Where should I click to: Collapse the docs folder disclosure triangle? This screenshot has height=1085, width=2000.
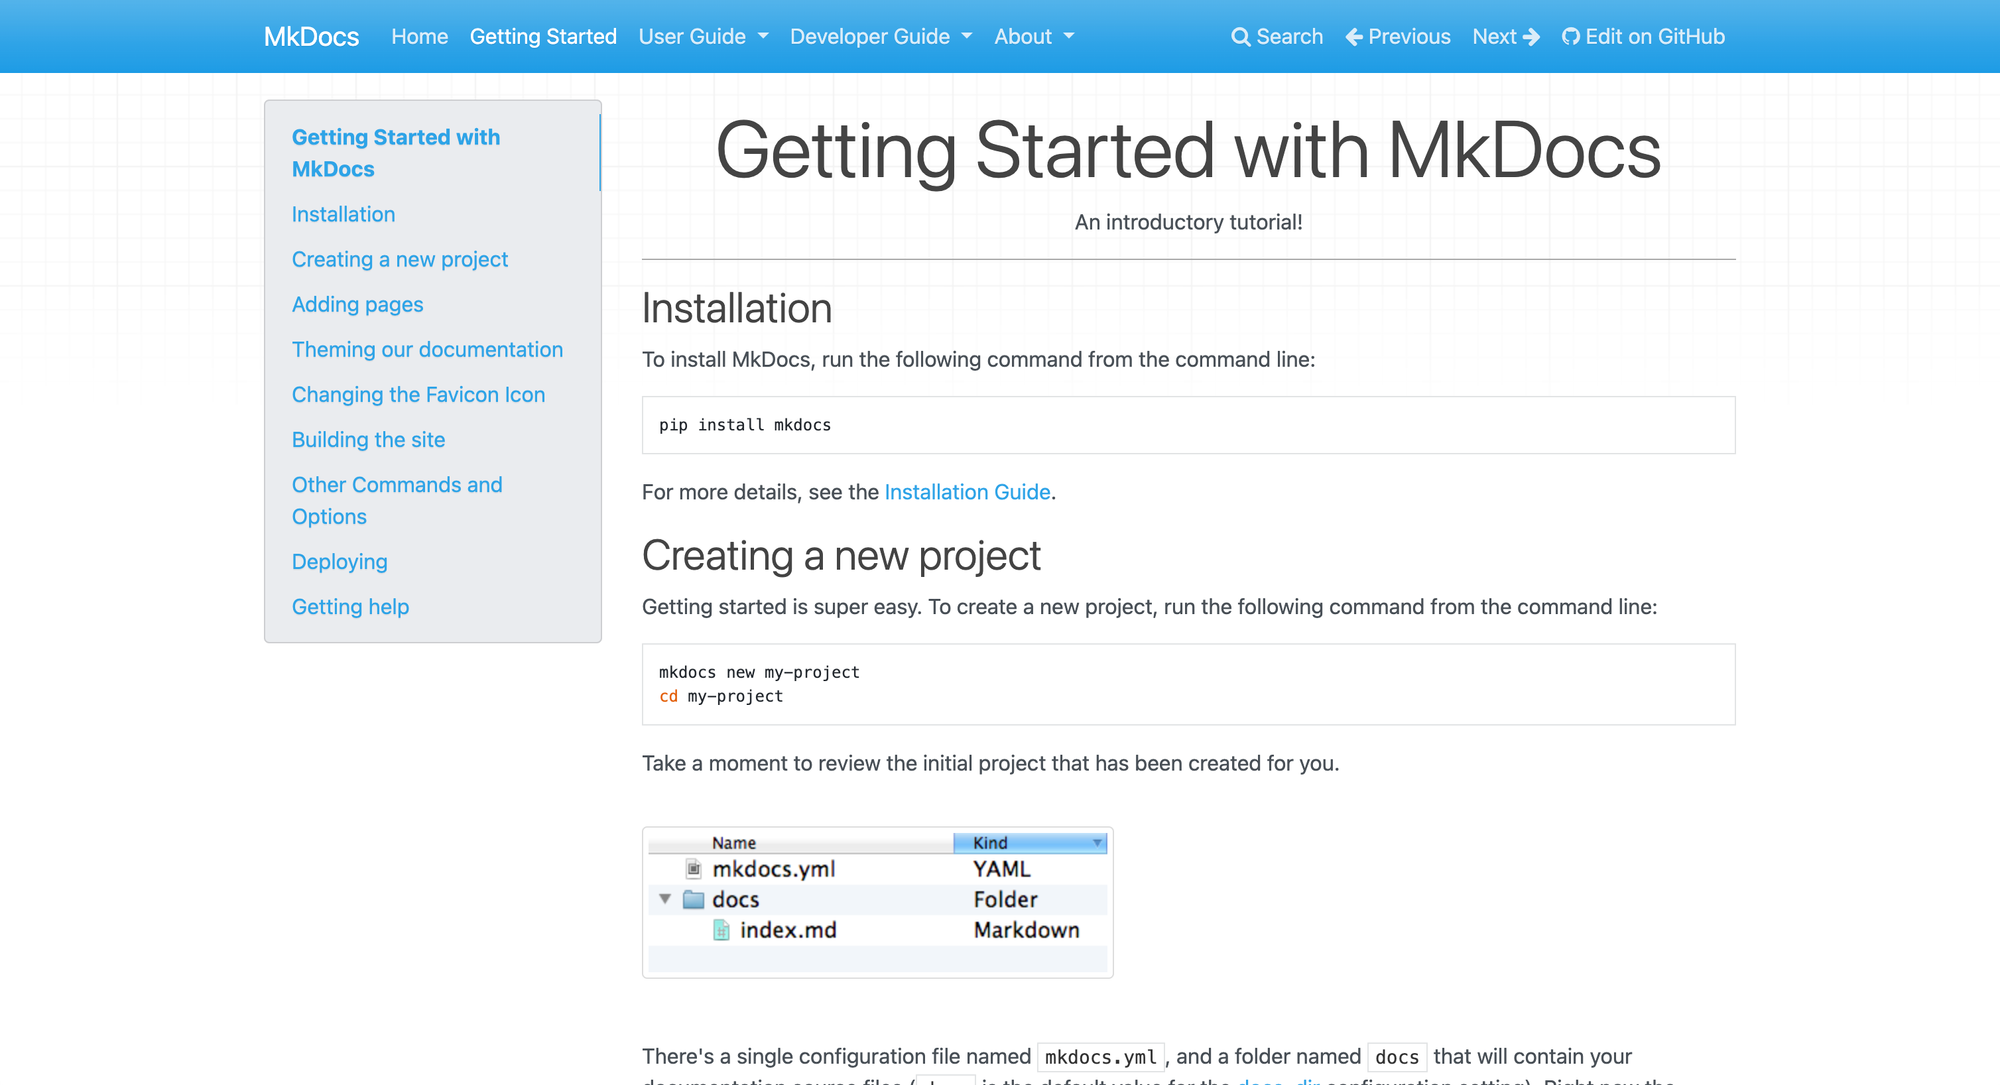click(x=664, y=899)
